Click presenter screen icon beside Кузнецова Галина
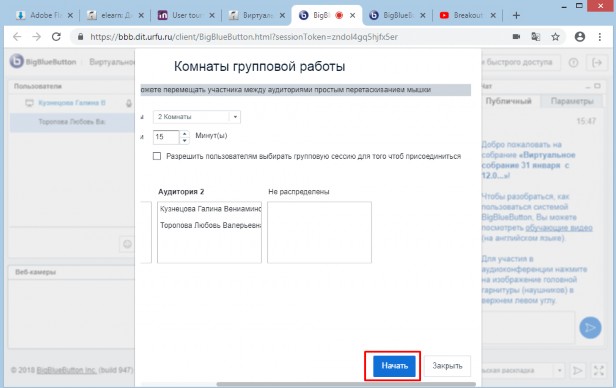The image size is (616, 388). (x=29, y=103)
